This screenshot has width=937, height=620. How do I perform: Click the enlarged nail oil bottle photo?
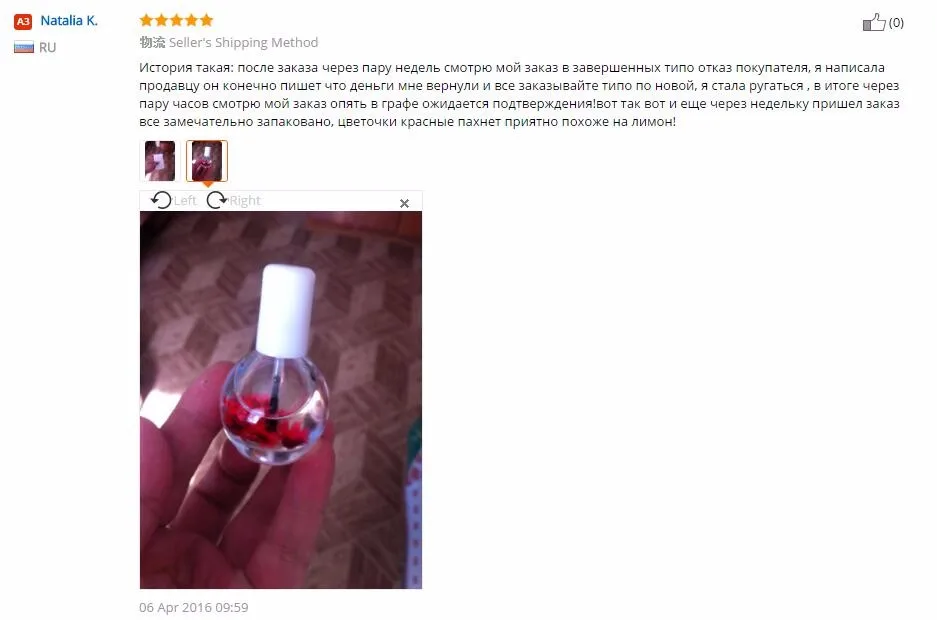281,400
